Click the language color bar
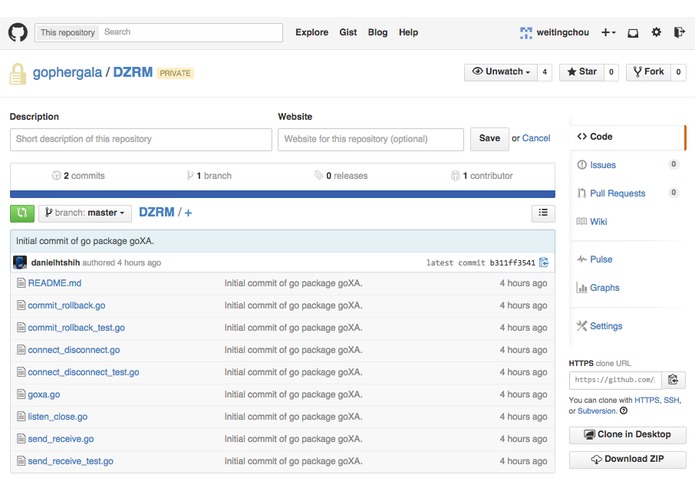Image resolution: width=695 pixels, height=494 pixels. 282,194
